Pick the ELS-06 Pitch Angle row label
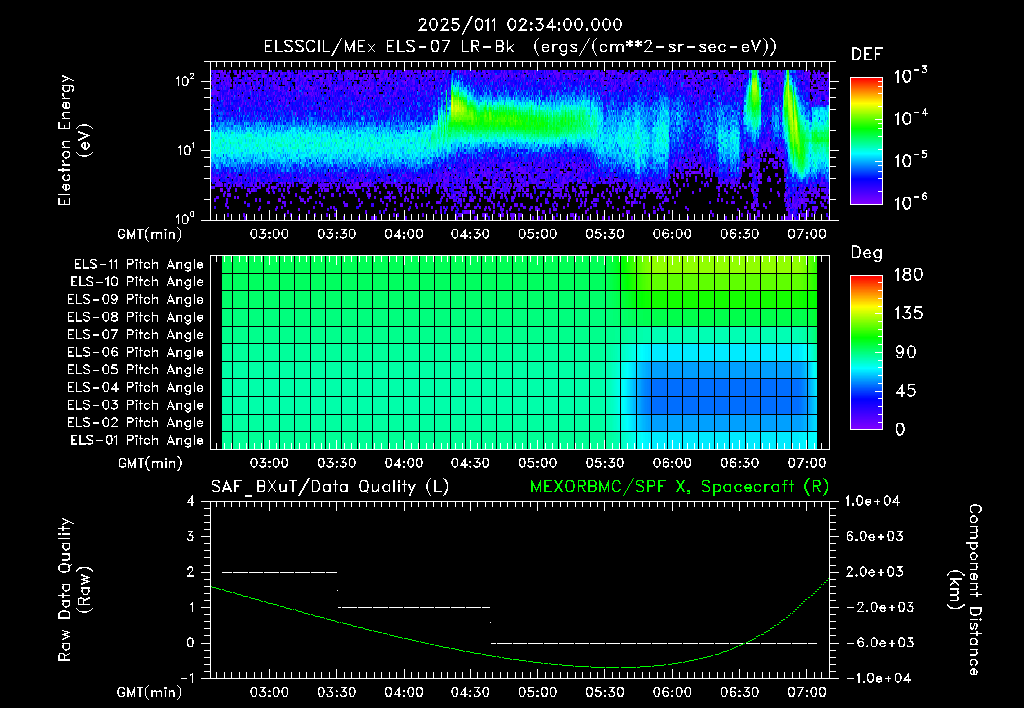 136,352
